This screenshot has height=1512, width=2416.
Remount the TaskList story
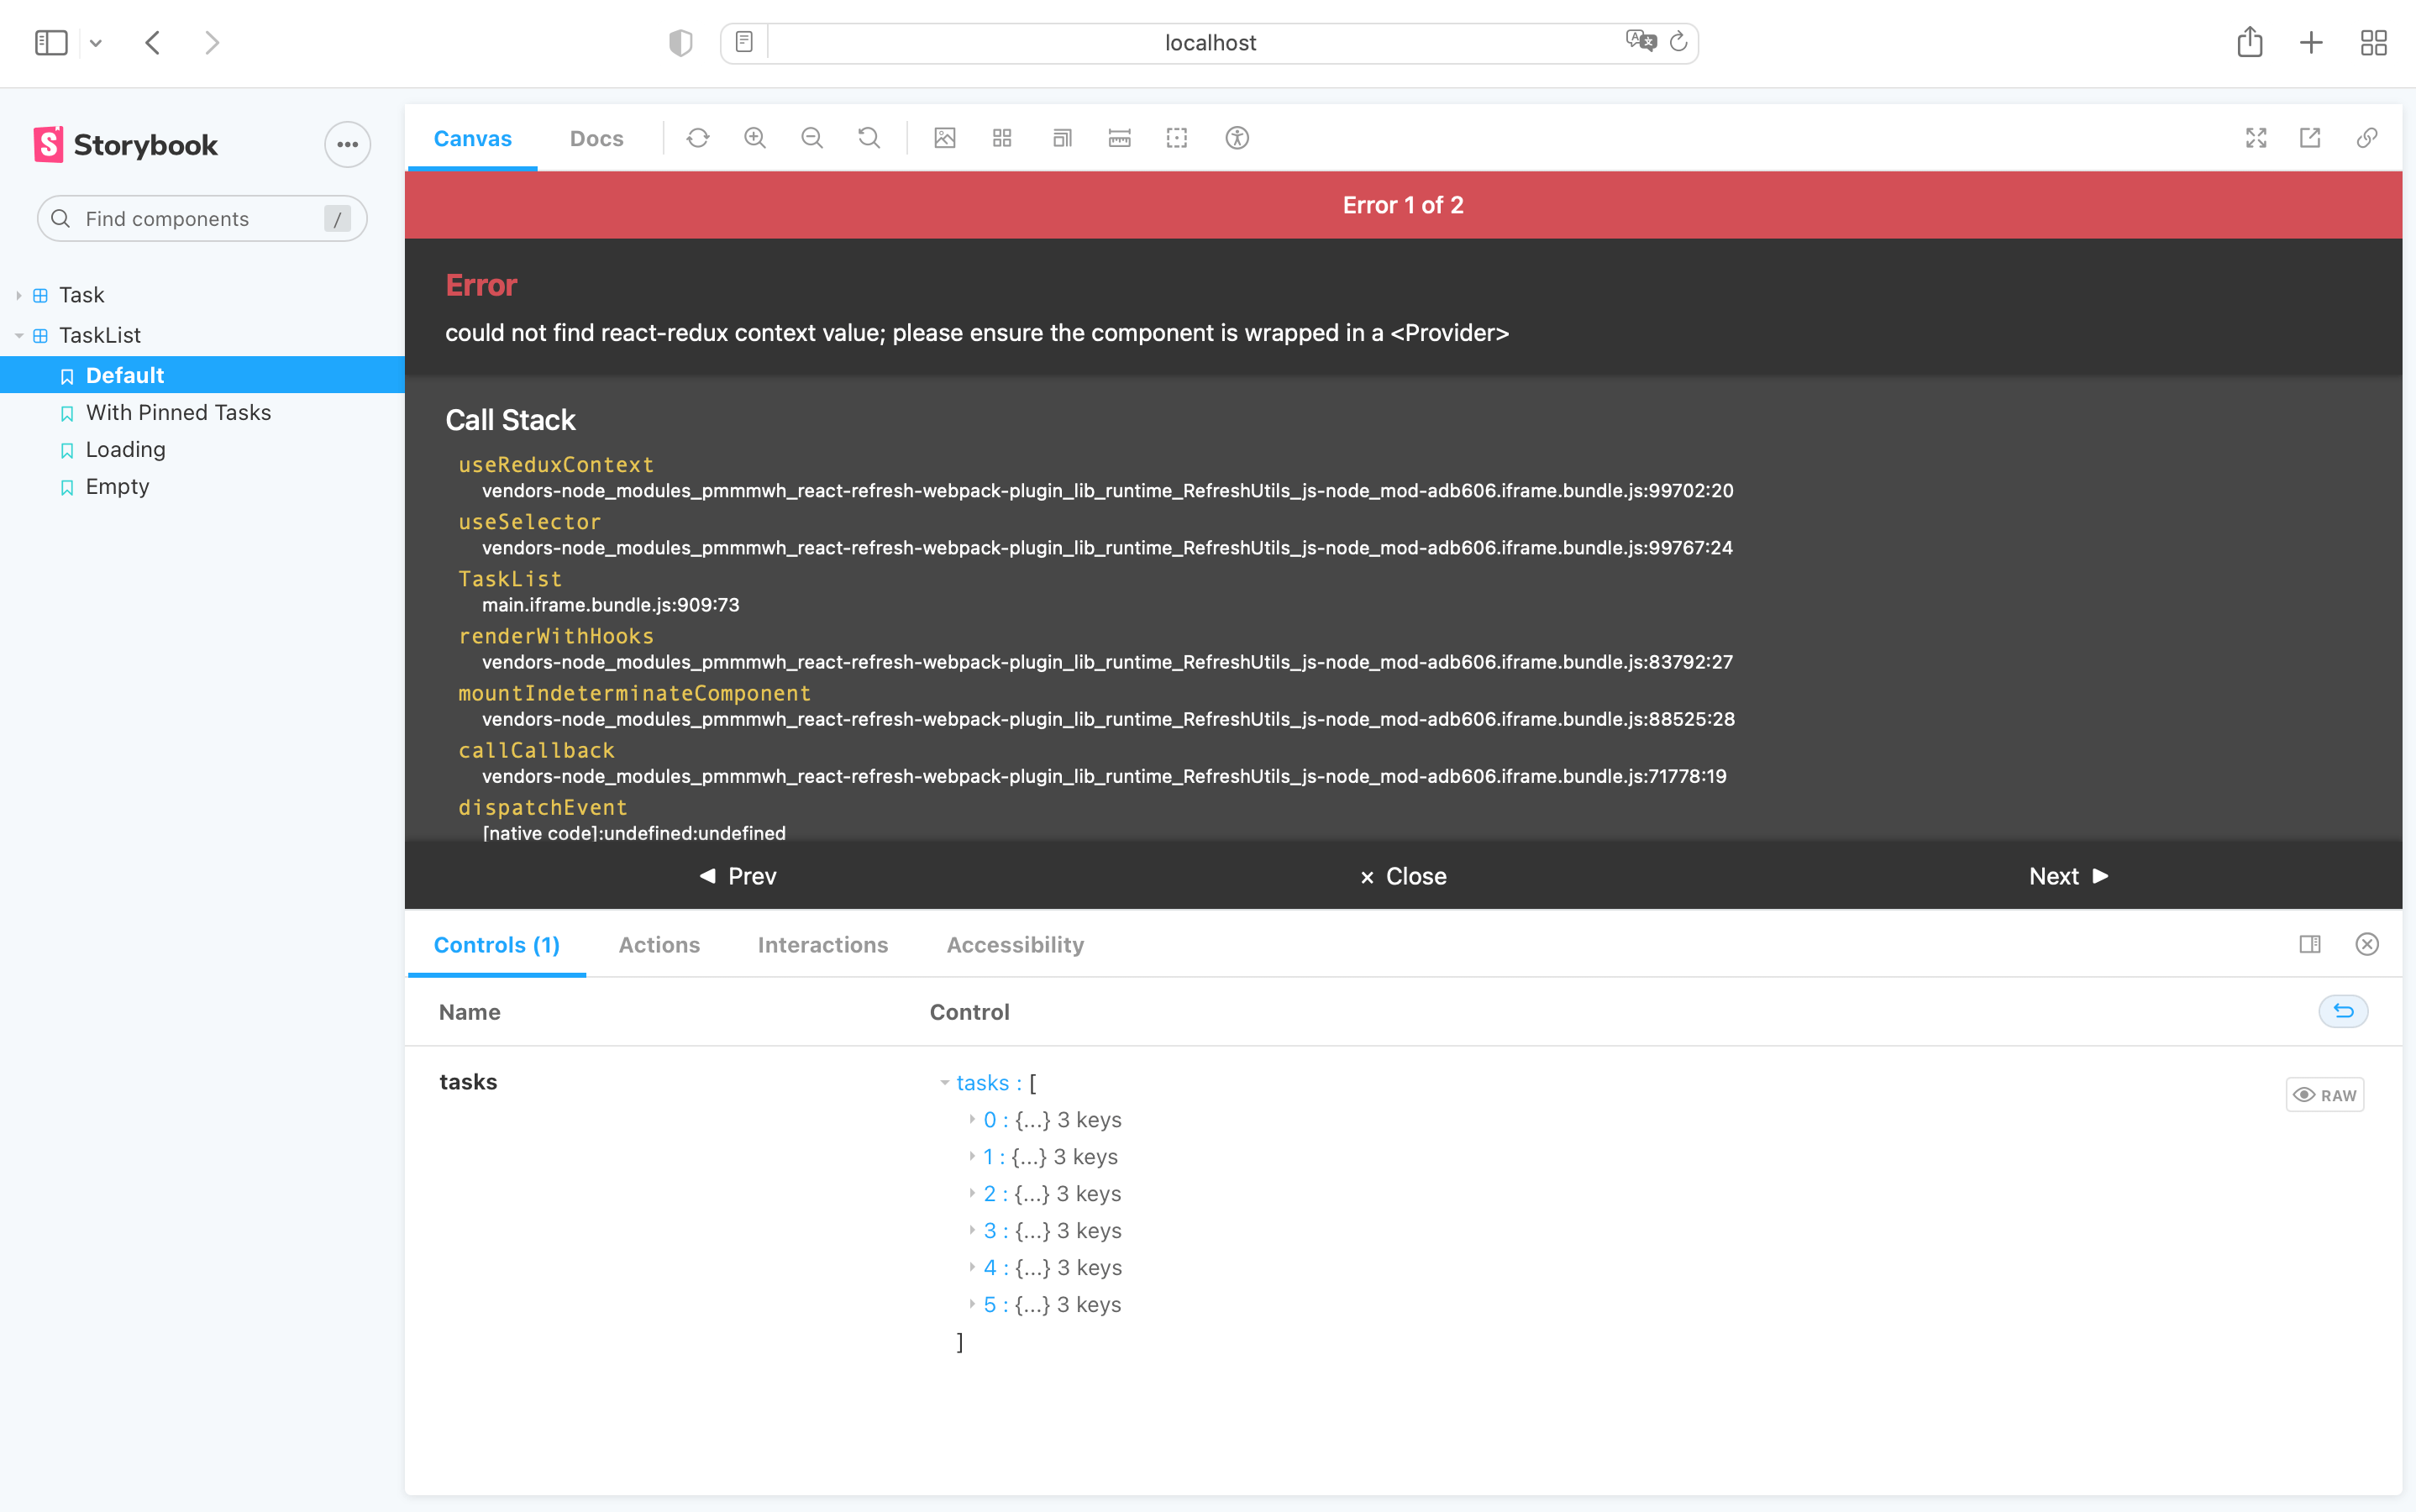698,138
